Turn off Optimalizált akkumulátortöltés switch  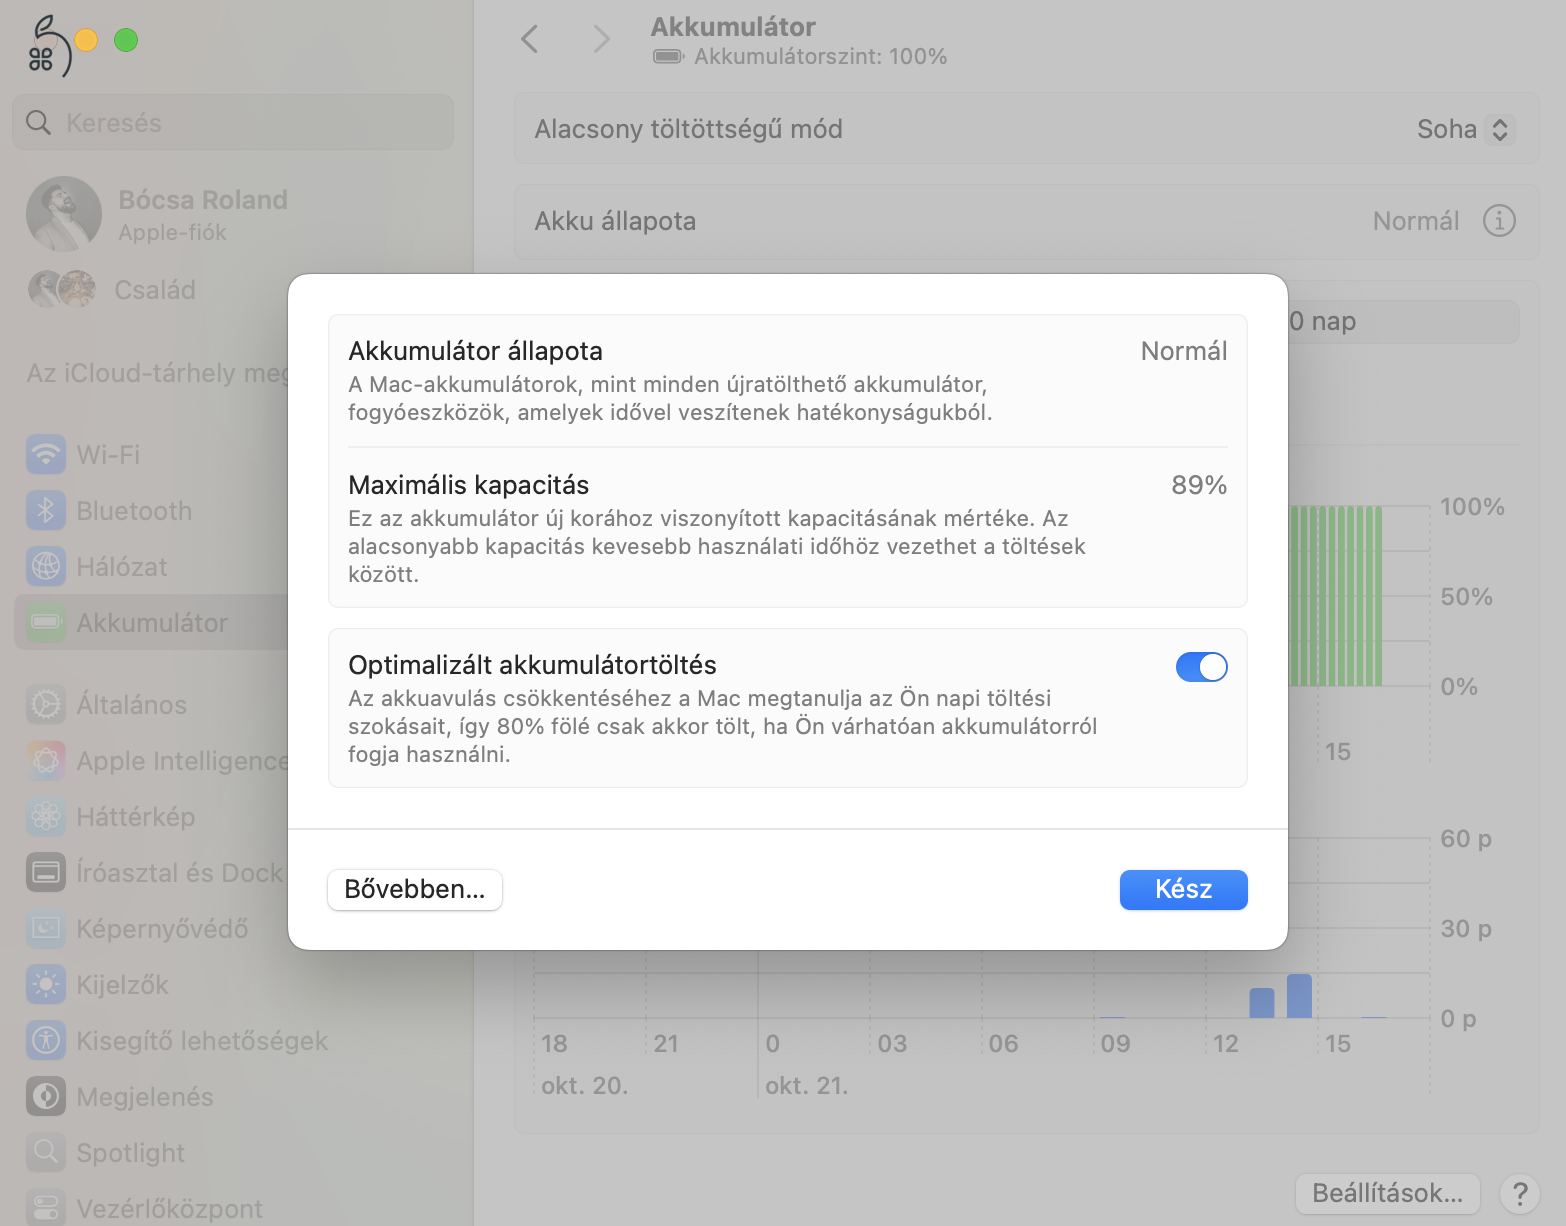[1201, 667]
